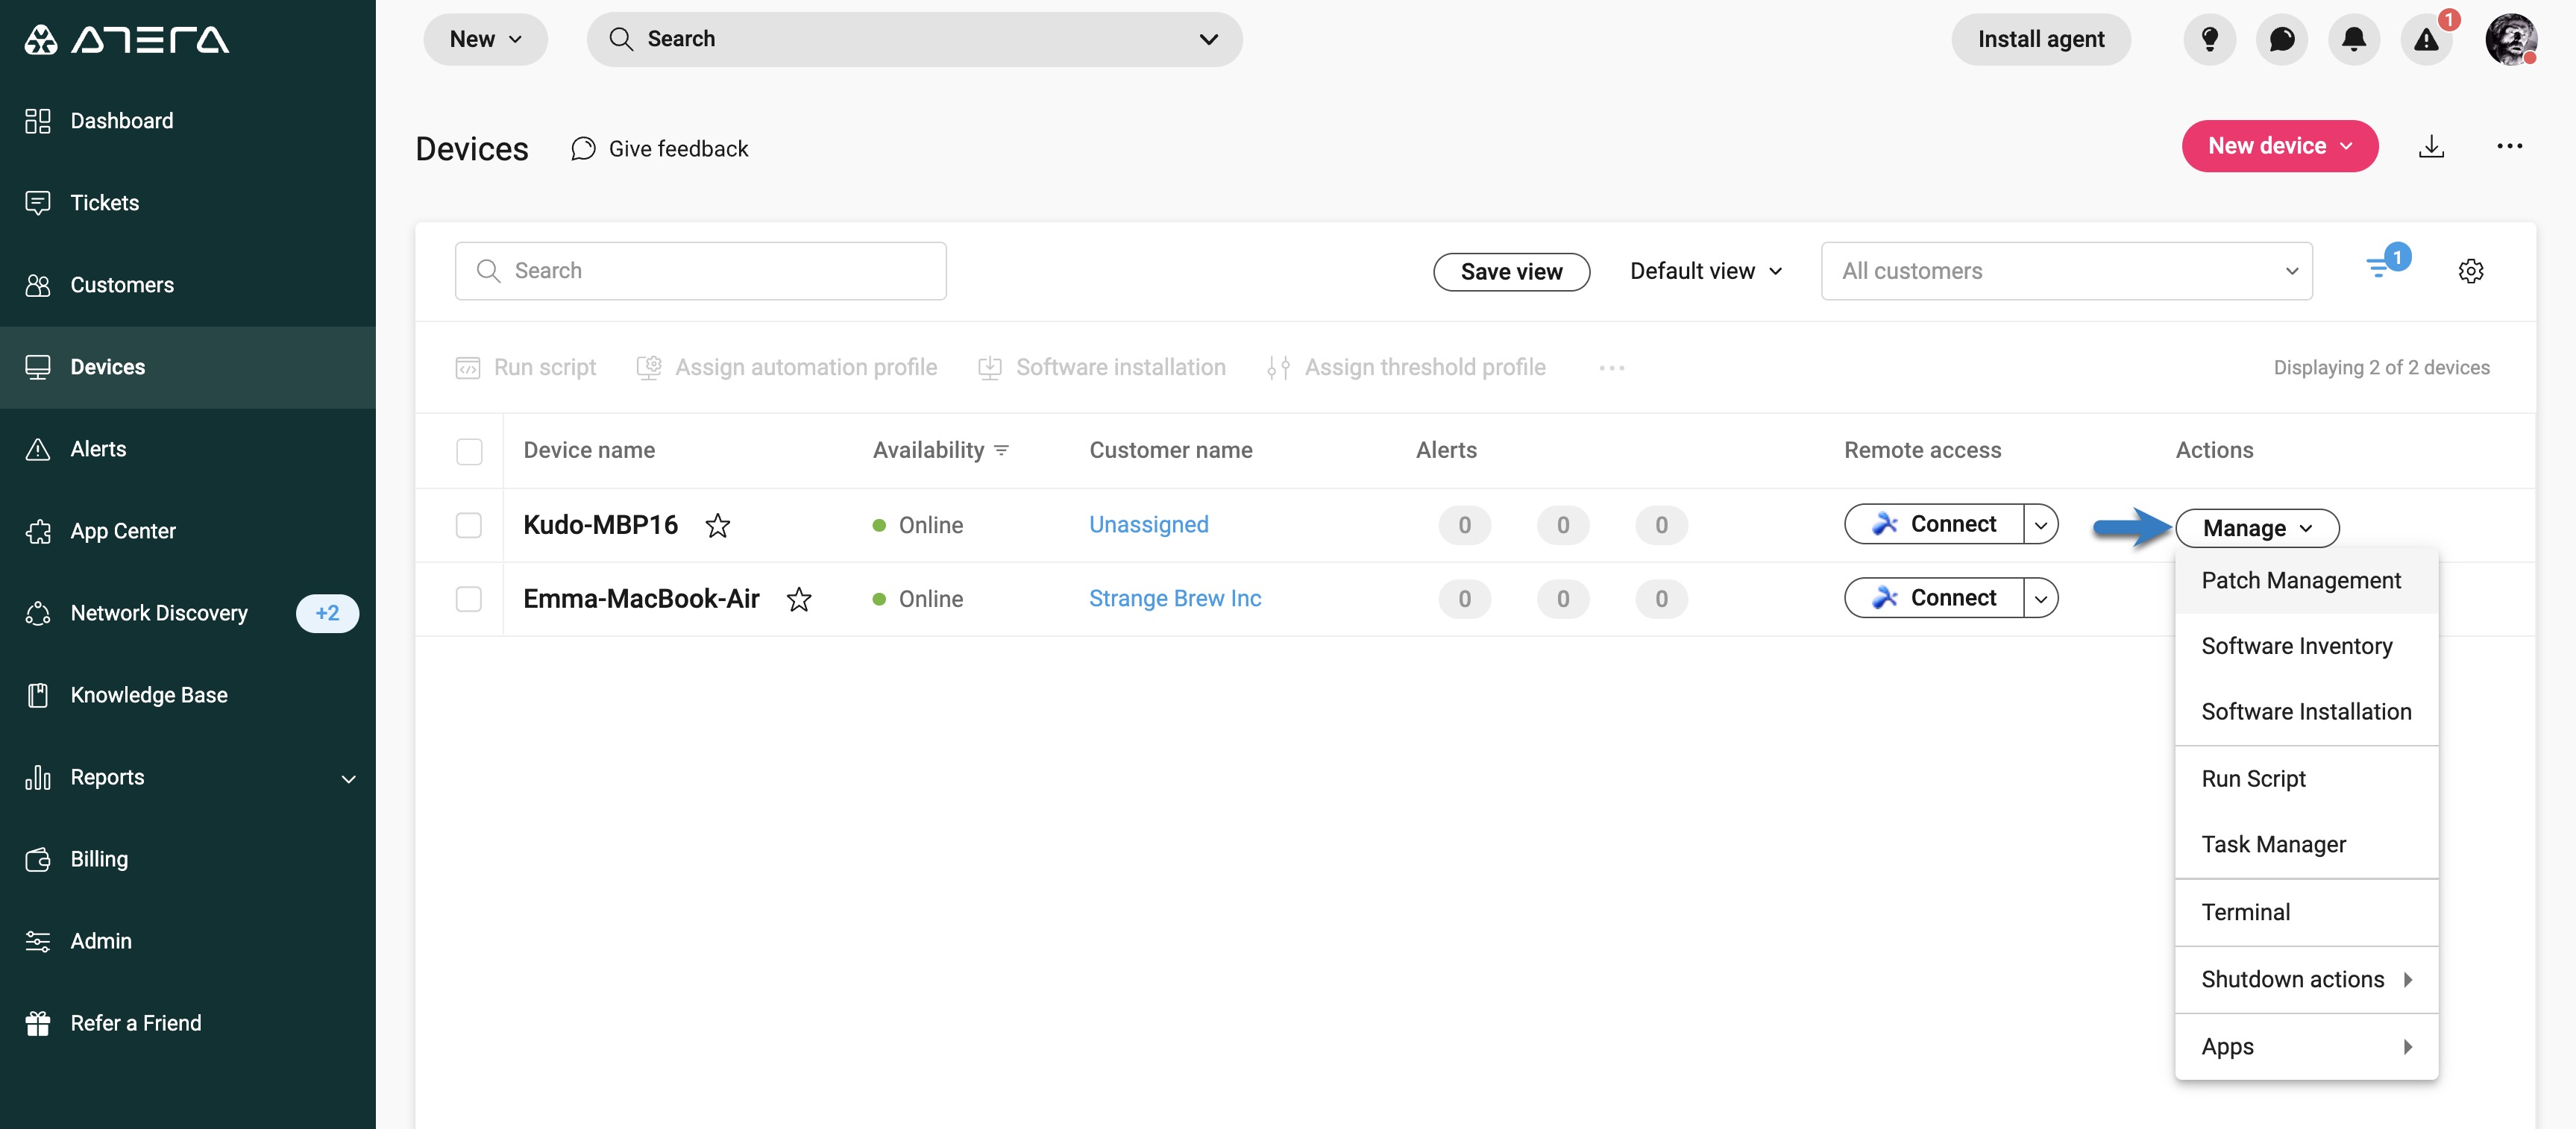This screenshot has height=1129, width=2576.
Task: Toggle the select-all devices header checkbox
Action: point(468,451)
